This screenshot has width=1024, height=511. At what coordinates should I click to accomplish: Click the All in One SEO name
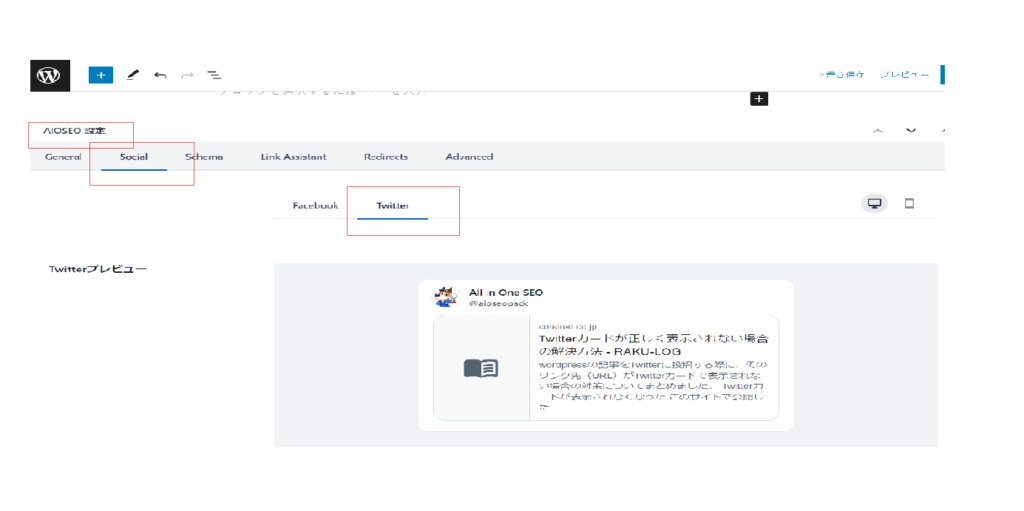505,292
